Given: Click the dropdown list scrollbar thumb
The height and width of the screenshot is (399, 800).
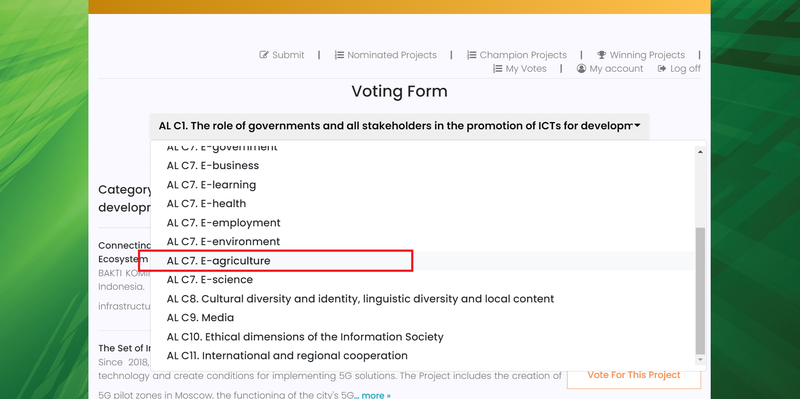Looking at the screenshot, I should pyautogui.click(x=701, y=291).
